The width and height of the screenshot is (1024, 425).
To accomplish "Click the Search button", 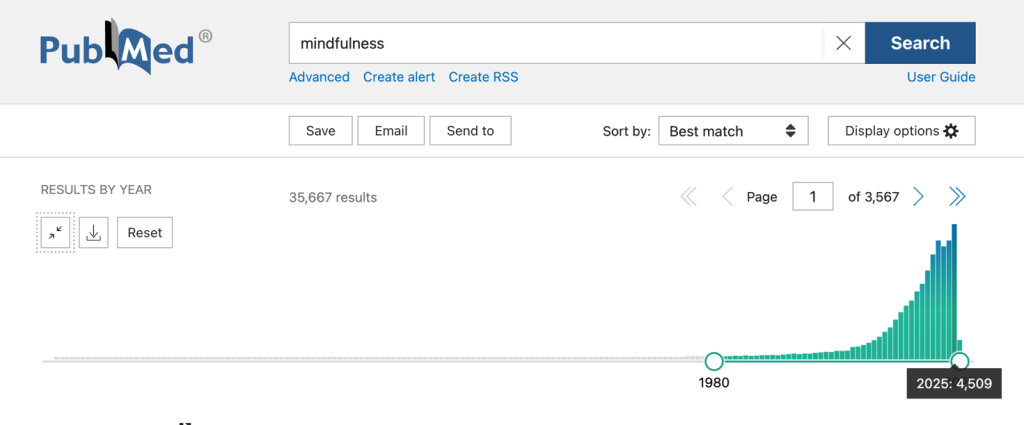I will tap(920, 43).
